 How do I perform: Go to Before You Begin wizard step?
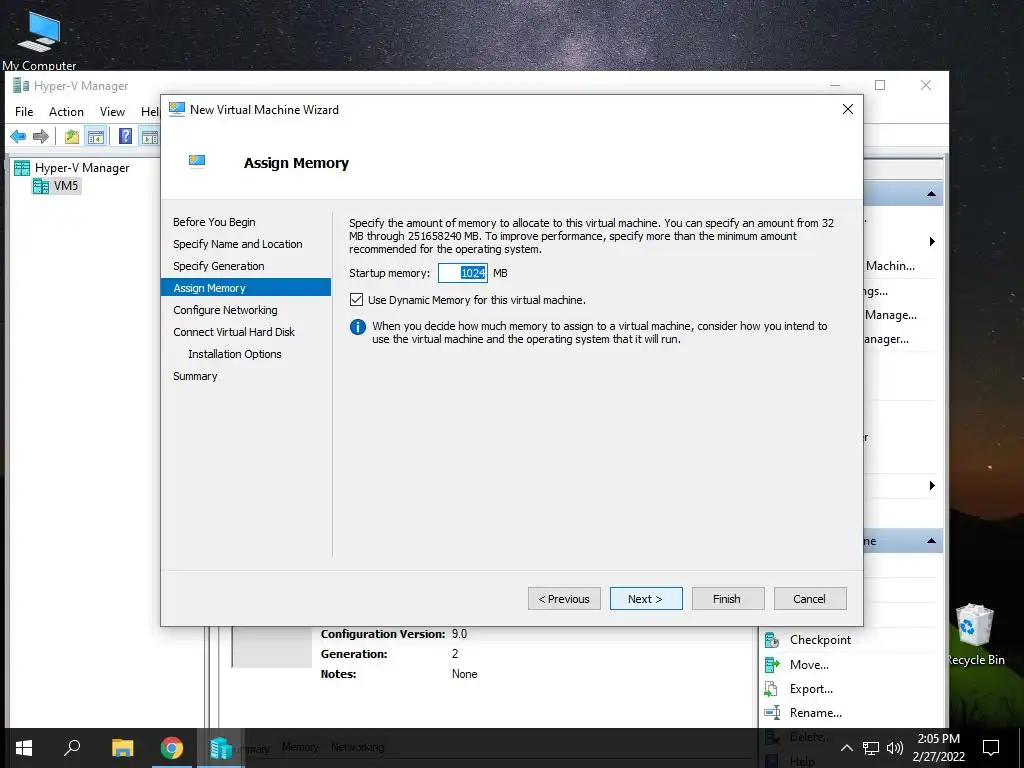point(214,222)
